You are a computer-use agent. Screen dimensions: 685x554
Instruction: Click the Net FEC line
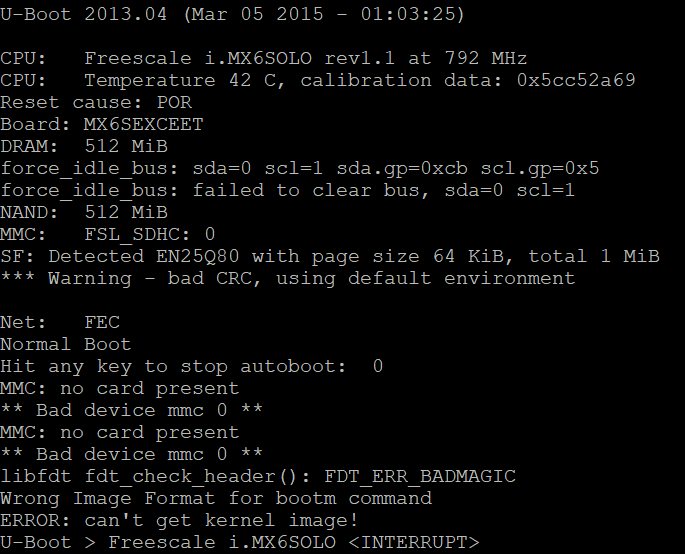point(60,322)
